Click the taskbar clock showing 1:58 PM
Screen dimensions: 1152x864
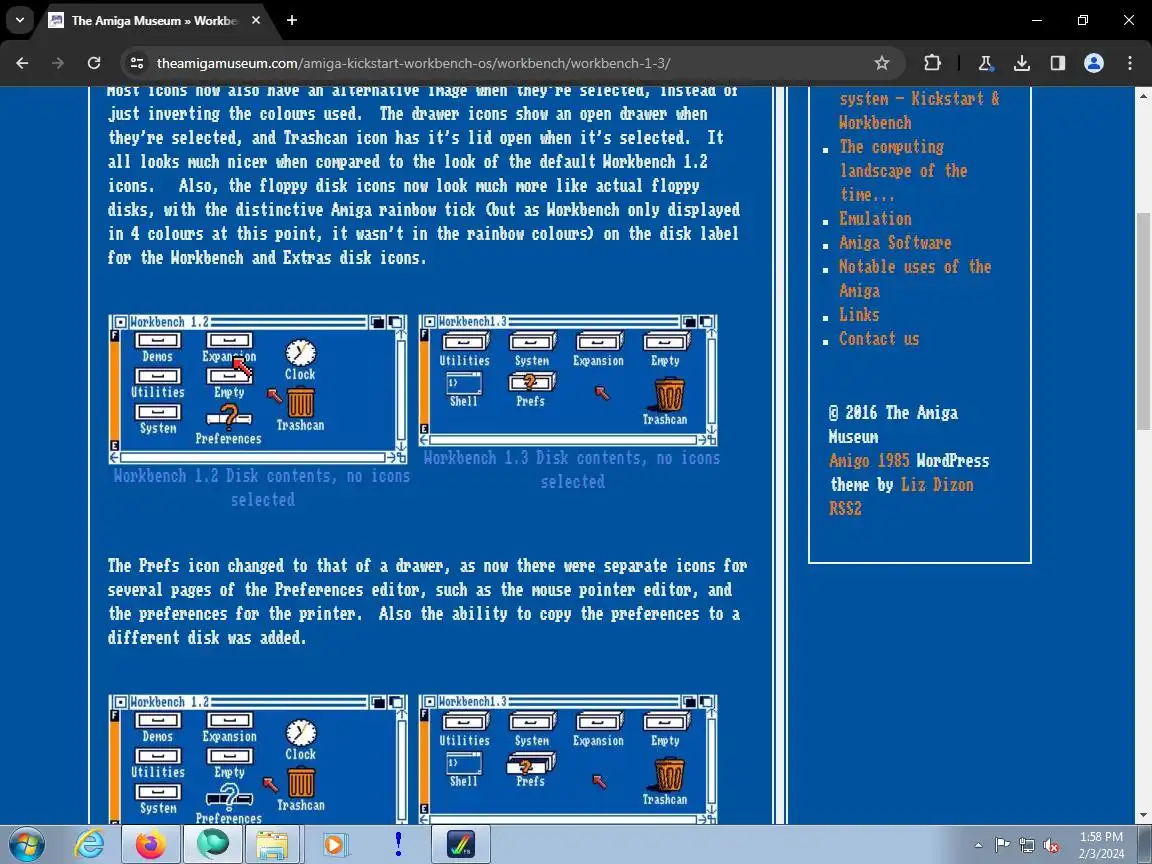[1101, 845]
